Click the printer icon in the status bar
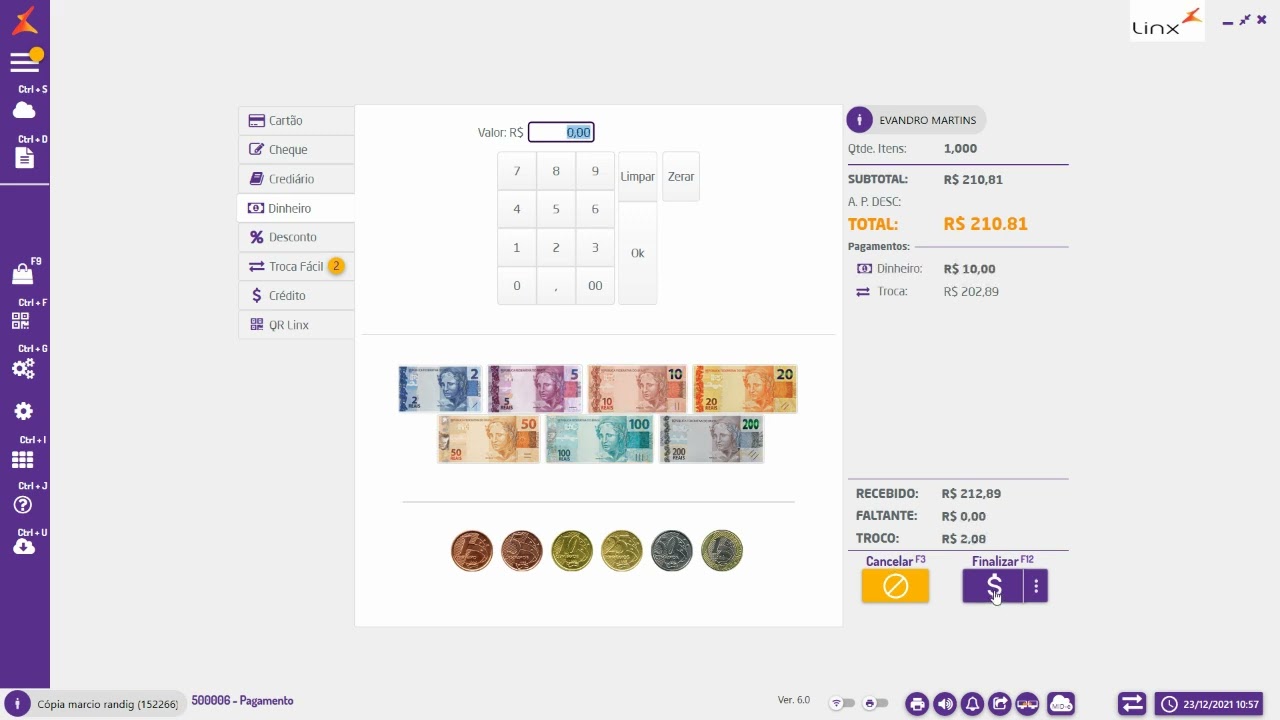 coord(917,704)
